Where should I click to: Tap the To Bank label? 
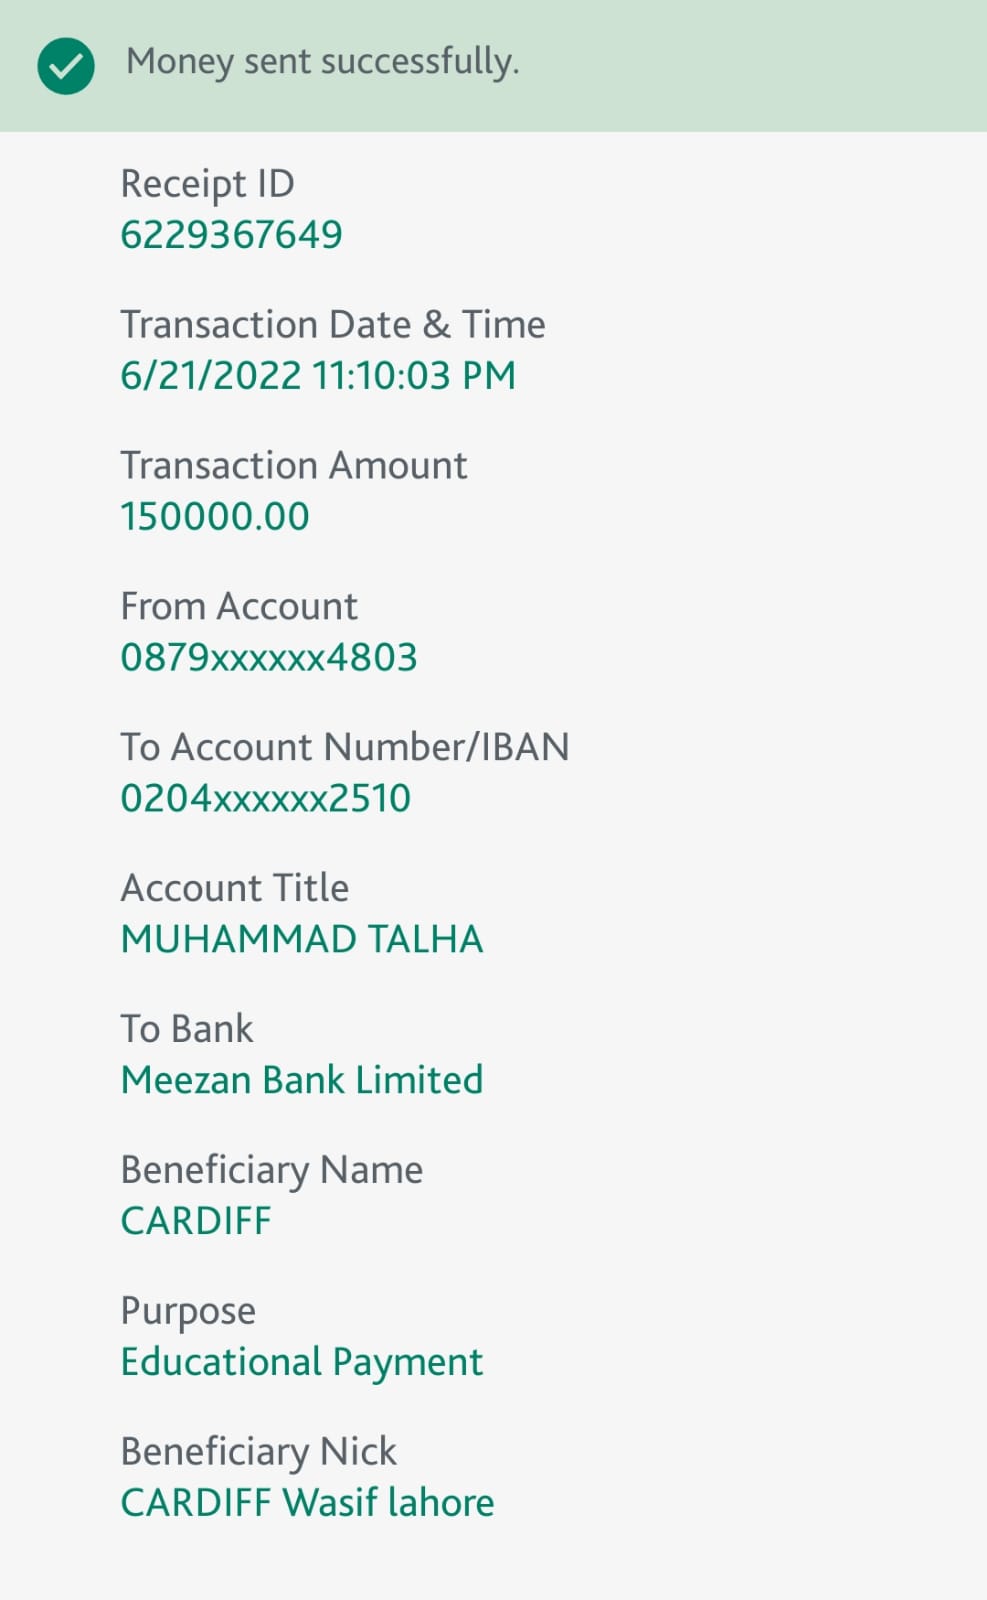[x=186, y=1030]
